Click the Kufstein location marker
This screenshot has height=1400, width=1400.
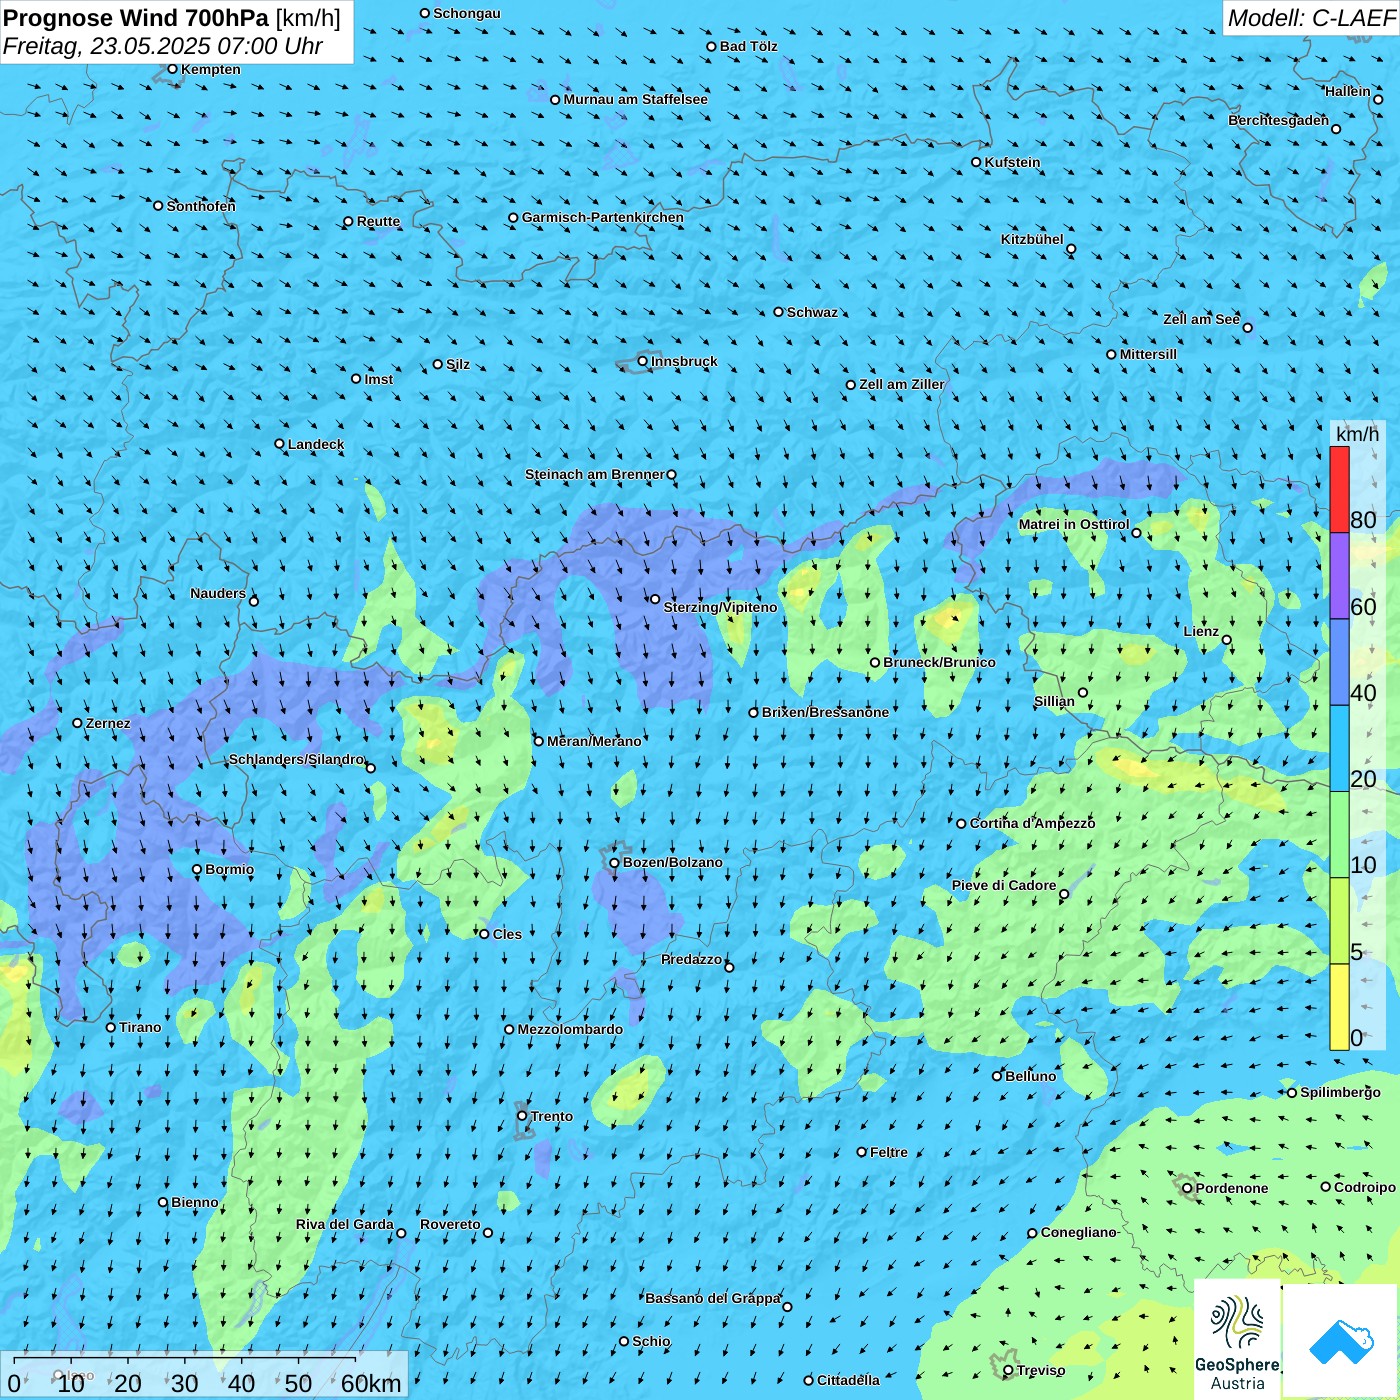pyautogui.click(x=976, y=162)
